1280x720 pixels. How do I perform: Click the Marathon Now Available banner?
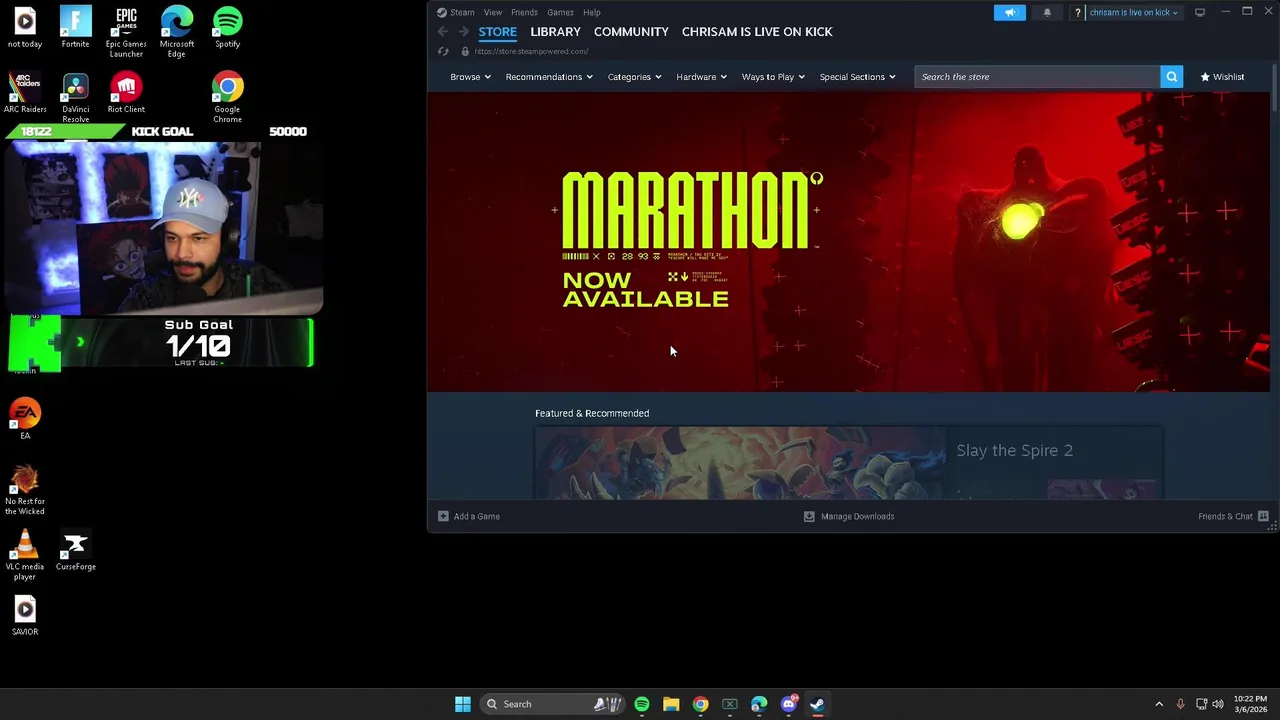click(x=848, y=242)
